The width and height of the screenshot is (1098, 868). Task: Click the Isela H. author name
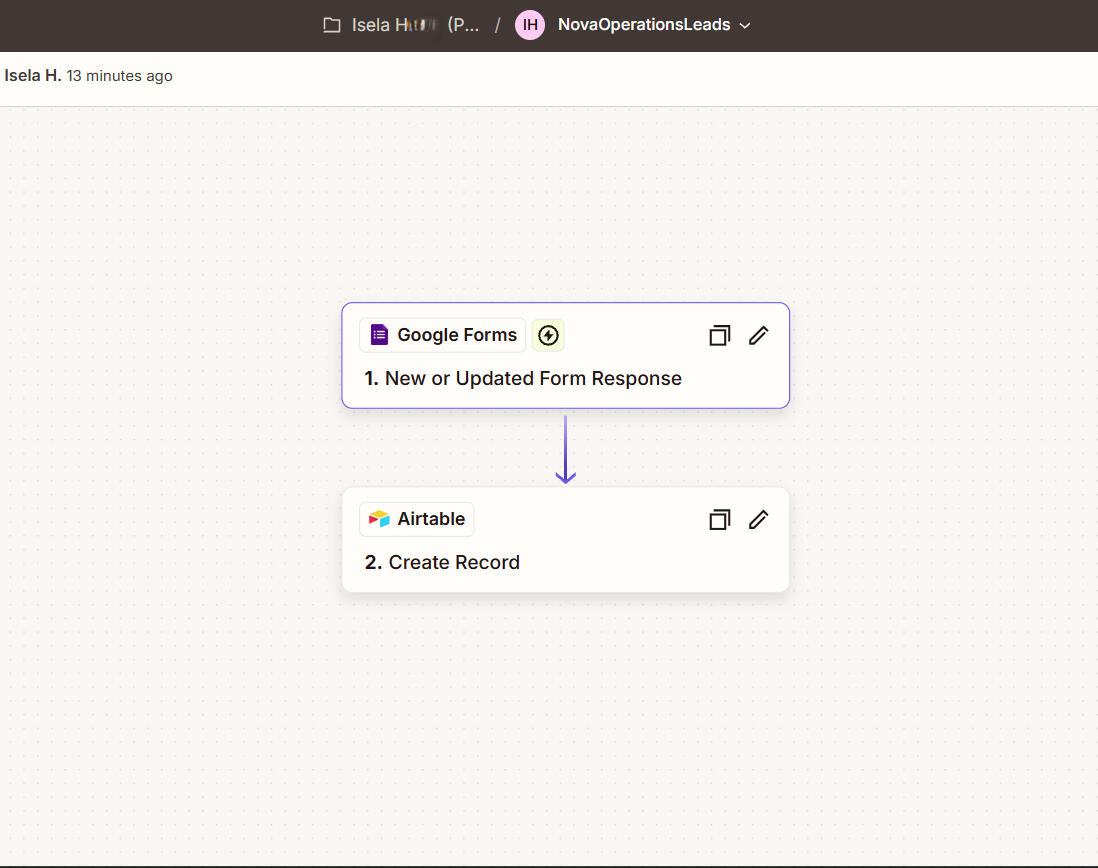(x=33, y=76)
